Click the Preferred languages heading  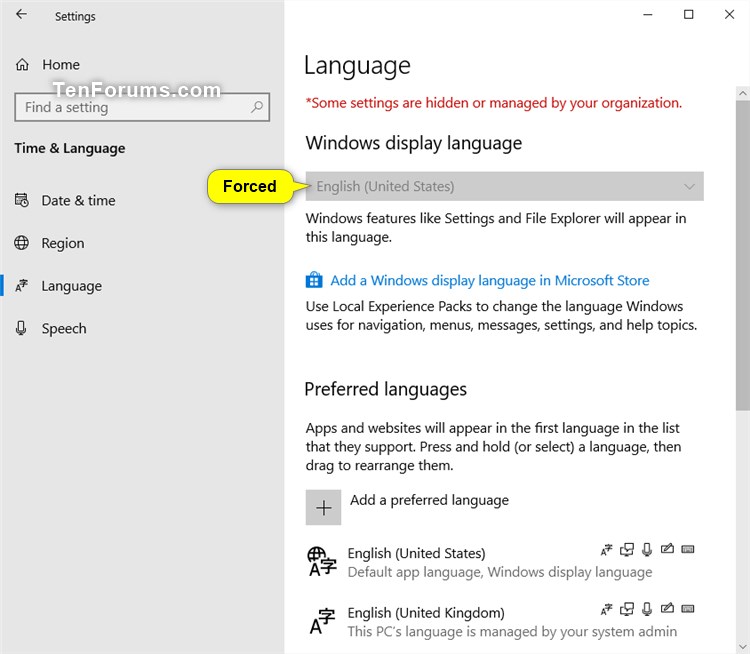pyautogui.click(x=386, y=389)
